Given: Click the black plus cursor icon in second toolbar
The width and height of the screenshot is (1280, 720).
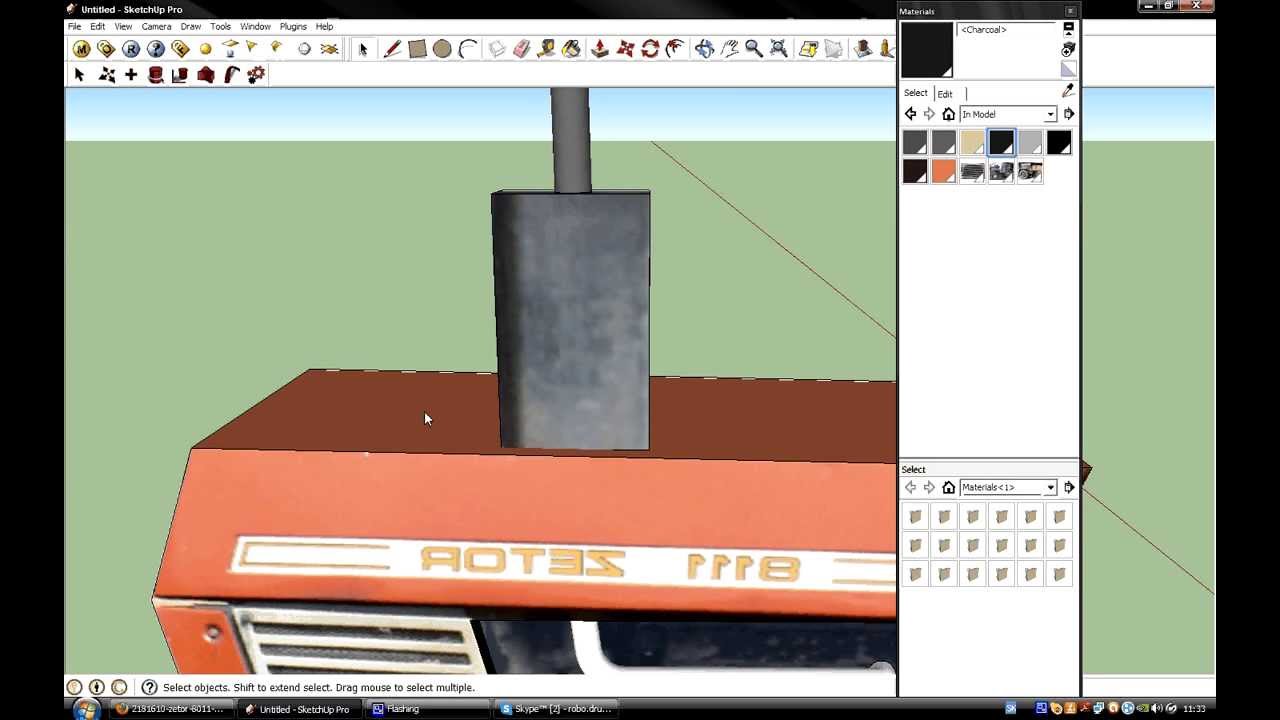Looking at the screenshot, I should point(131,75).
